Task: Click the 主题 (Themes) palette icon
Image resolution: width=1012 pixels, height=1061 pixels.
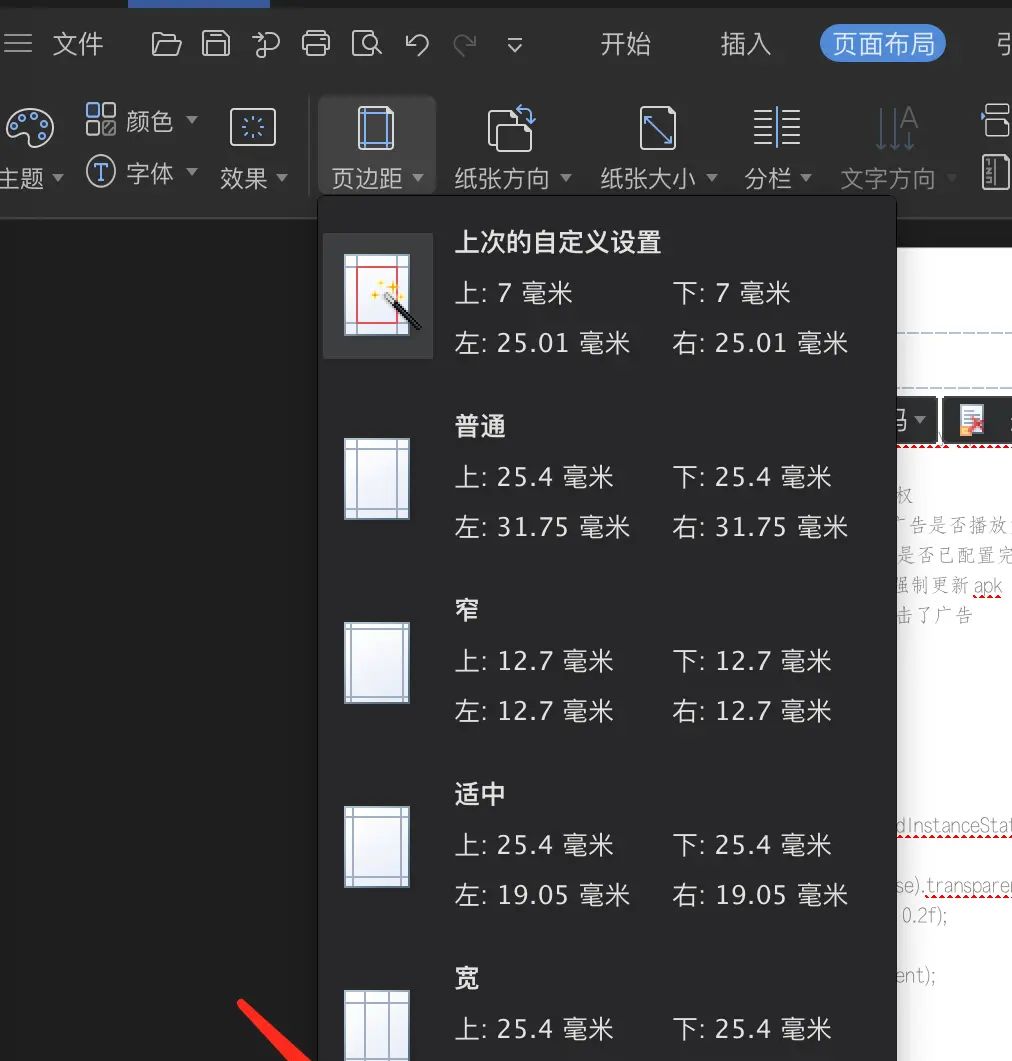Action: point(29,127)
